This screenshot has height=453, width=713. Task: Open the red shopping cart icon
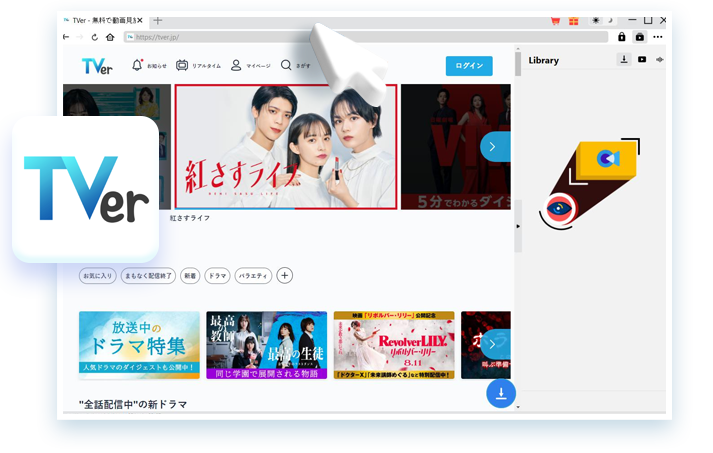click(555, 20)
